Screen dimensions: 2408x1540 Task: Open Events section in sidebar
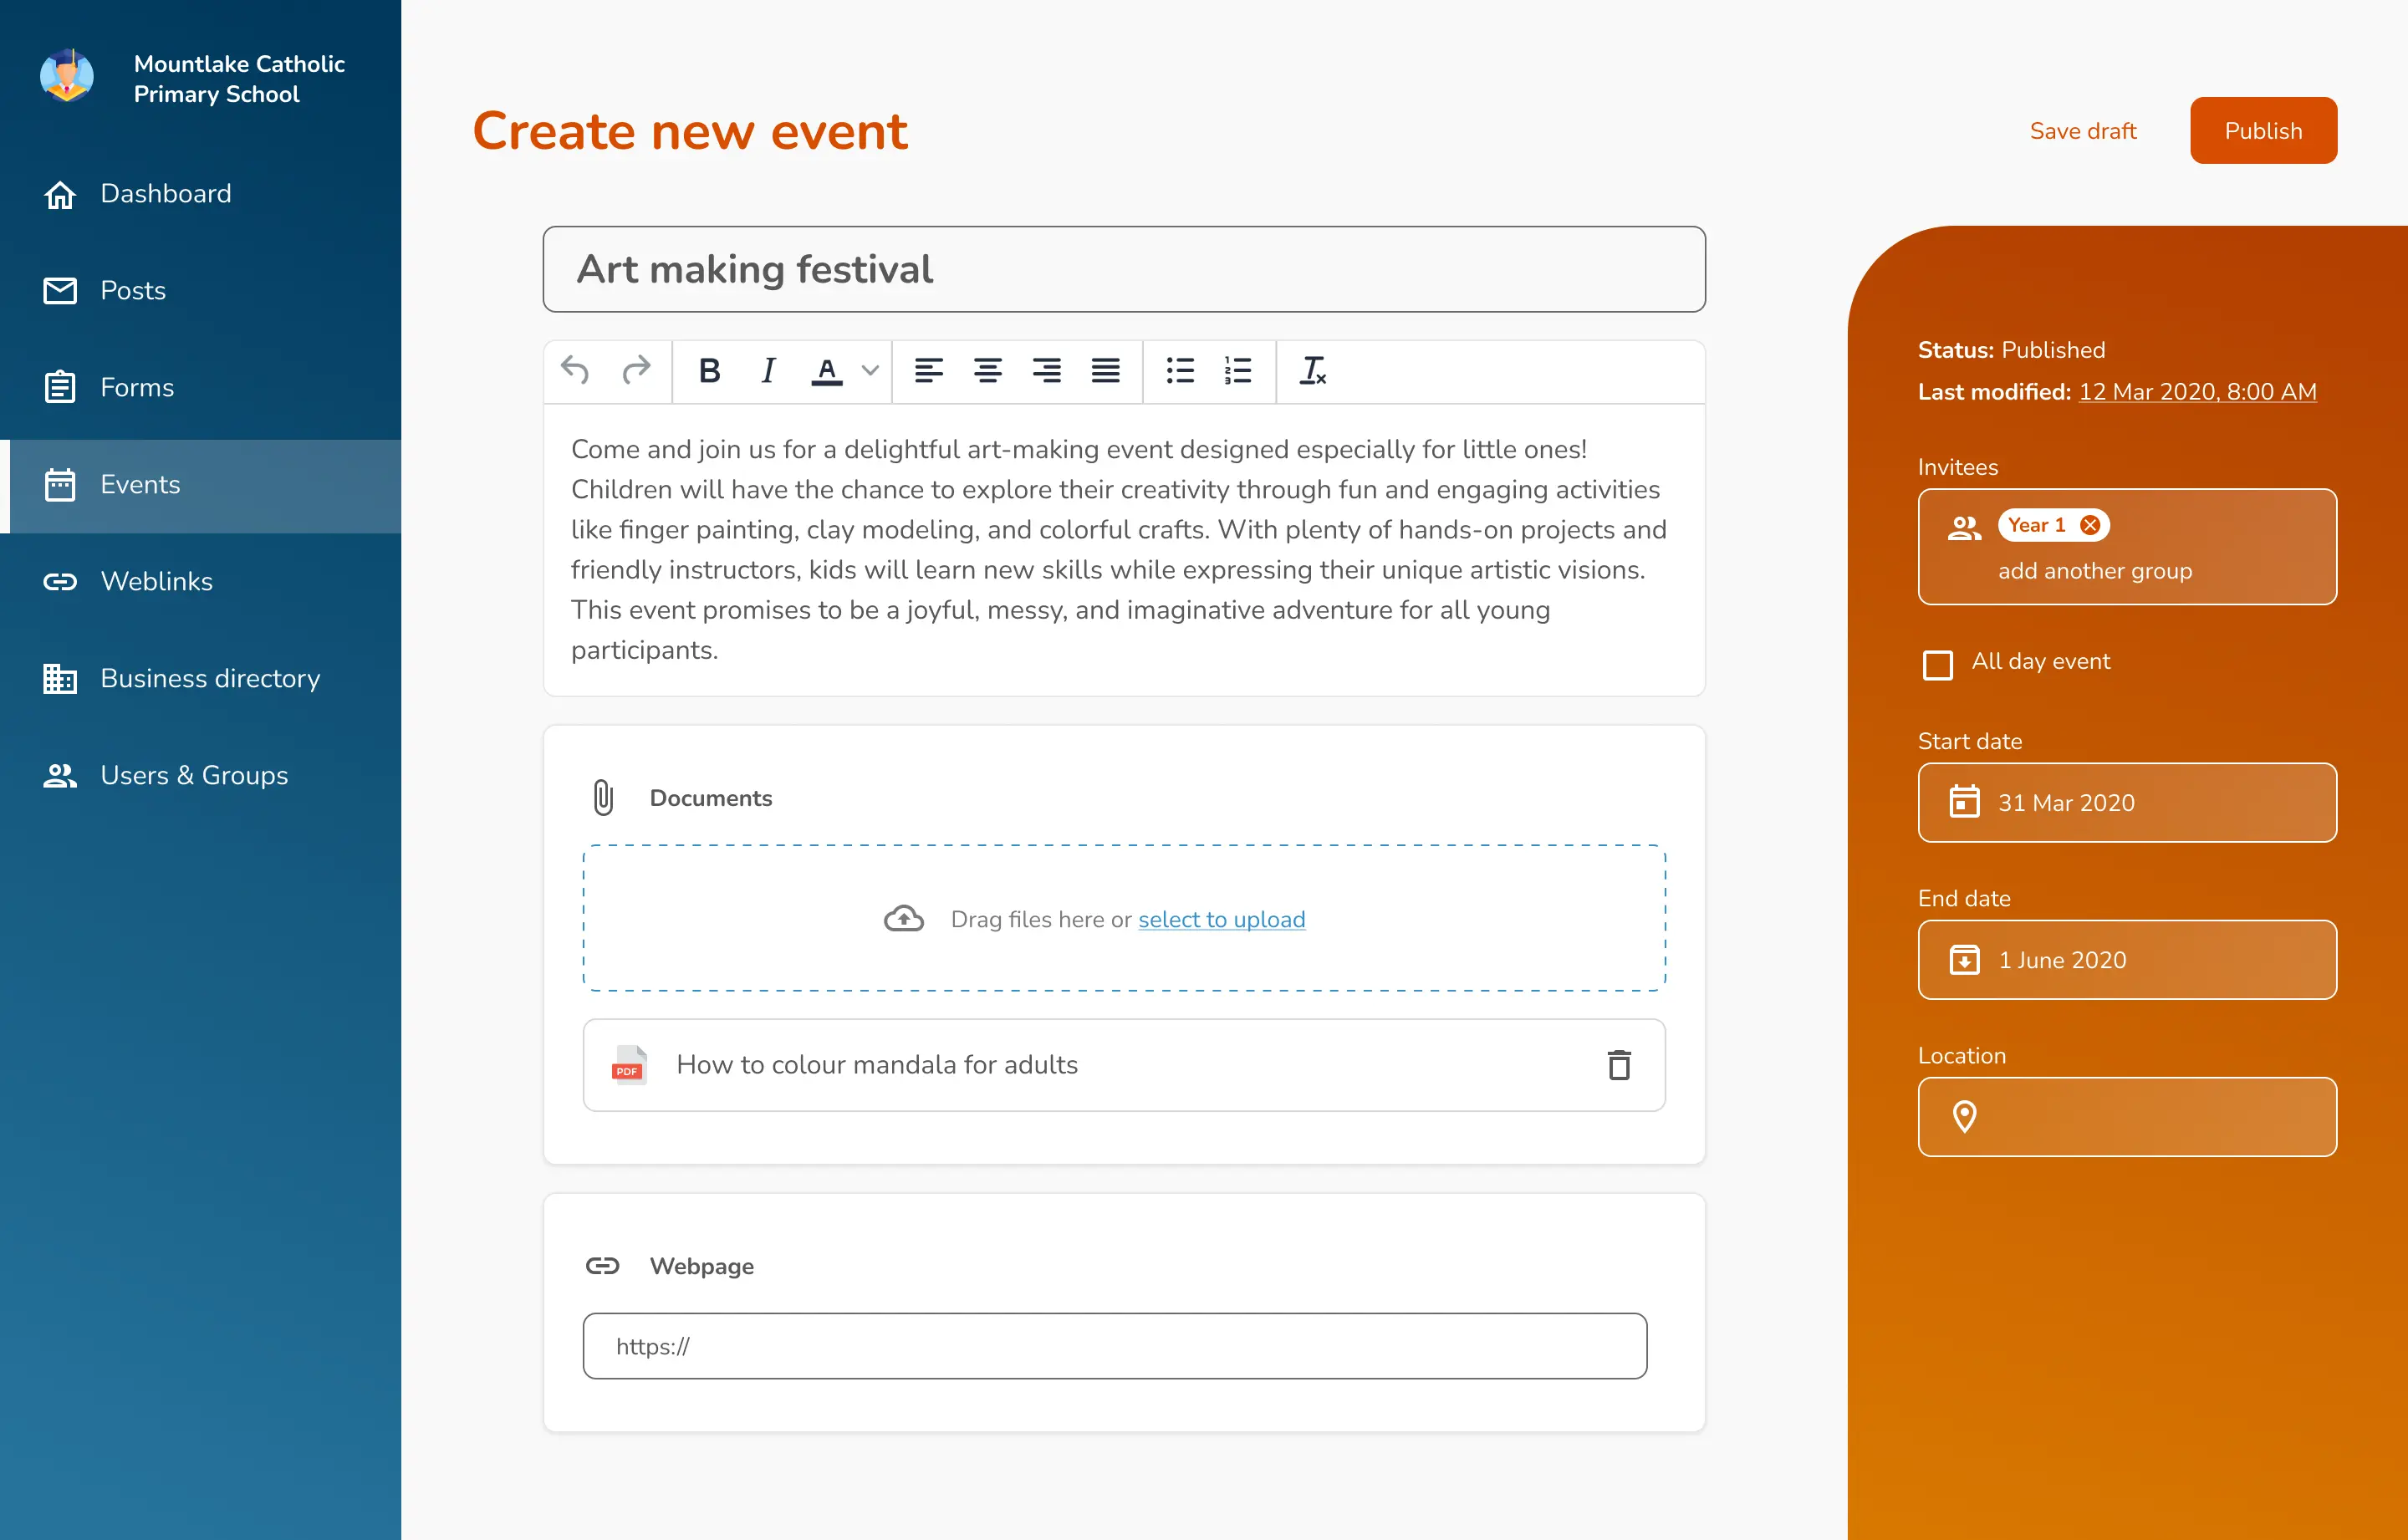pos(200,484)
